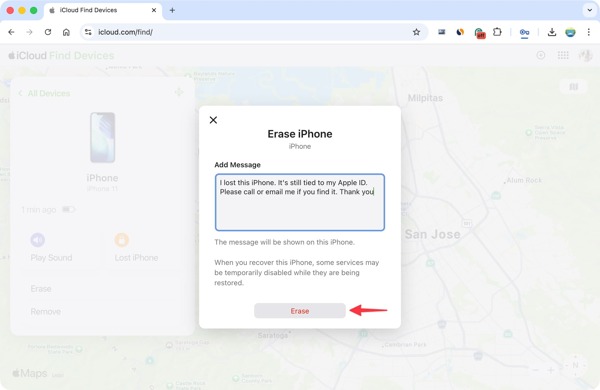Open the extensions puzzle icon
This screenshot has width=600, height=390.
(497, 32)
